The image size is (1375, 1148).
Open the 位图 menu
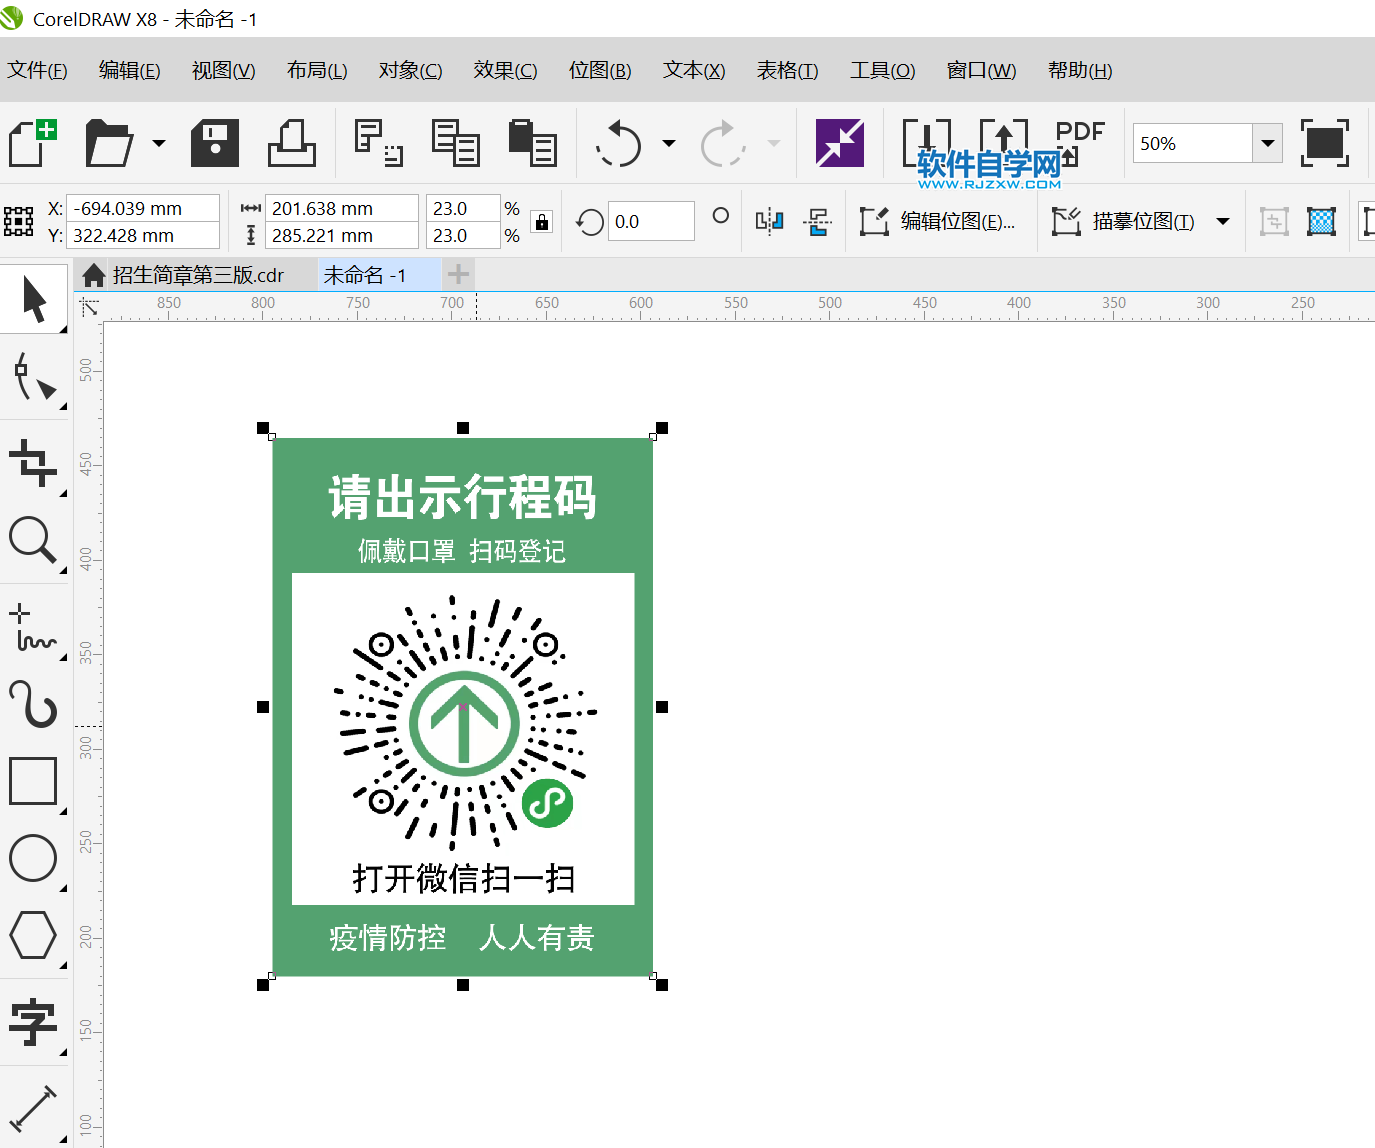point(598,70)
